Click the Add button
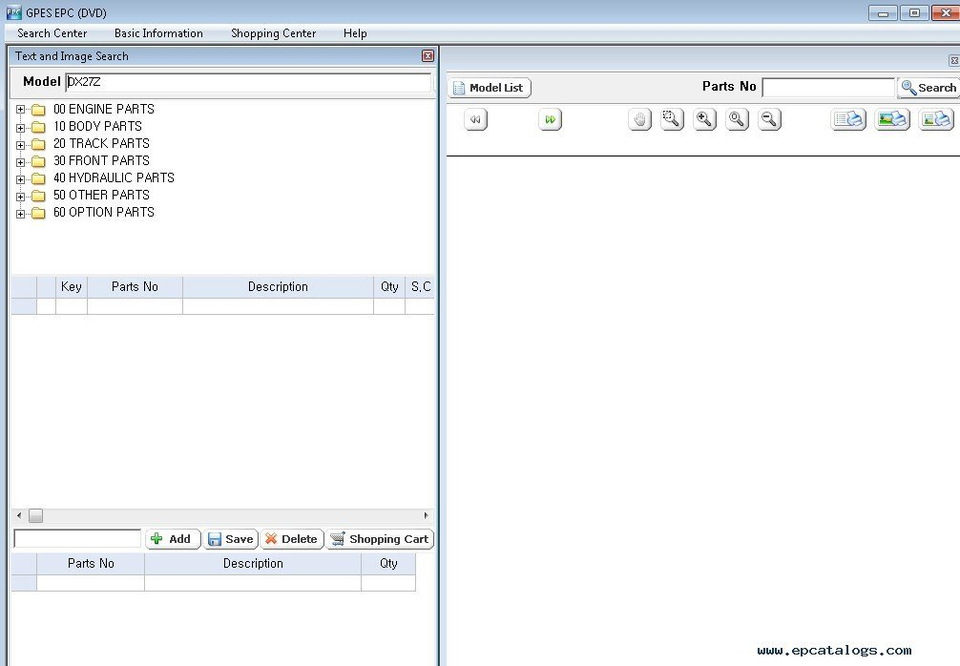This screenshot has width=960, height=666. (173, 539)
